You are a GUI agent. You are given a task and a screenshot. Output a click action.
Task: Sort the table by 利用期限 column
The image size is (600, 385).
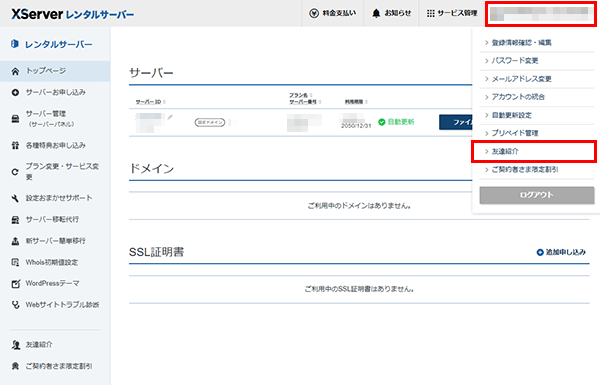[356, 102]
